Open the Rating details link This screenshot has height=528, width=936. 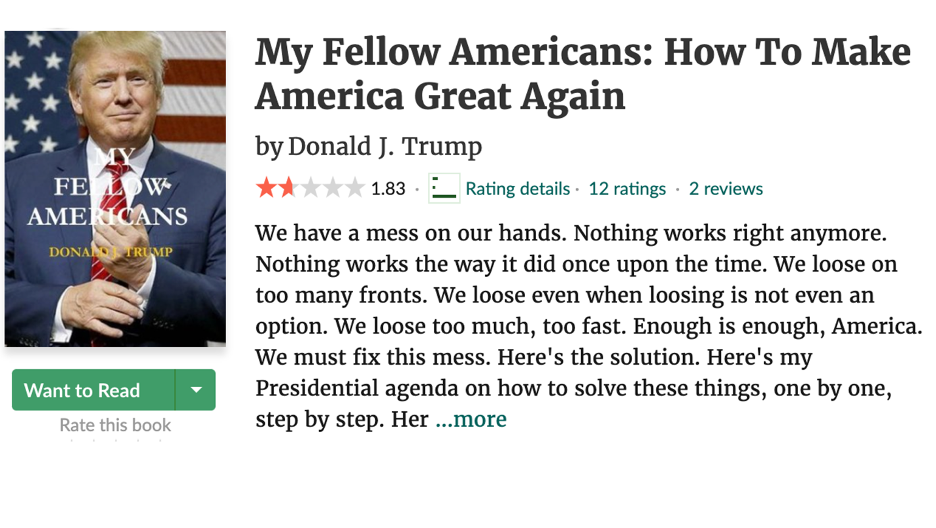(x=517, y=189)
